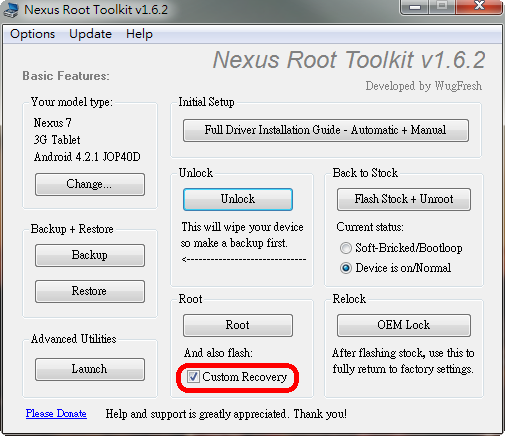Image resolution: width=505 pixels, height=436 pixels.
Task: Open the Options menu
Action: pos(32,34)
